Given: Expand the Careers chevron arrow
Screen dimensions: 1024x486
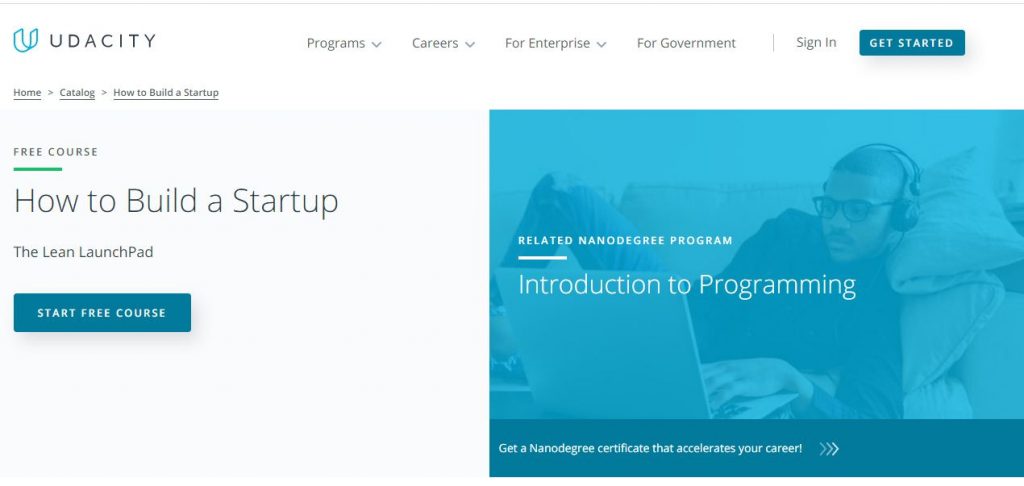Looking at the screenshot, I should 470,44.
